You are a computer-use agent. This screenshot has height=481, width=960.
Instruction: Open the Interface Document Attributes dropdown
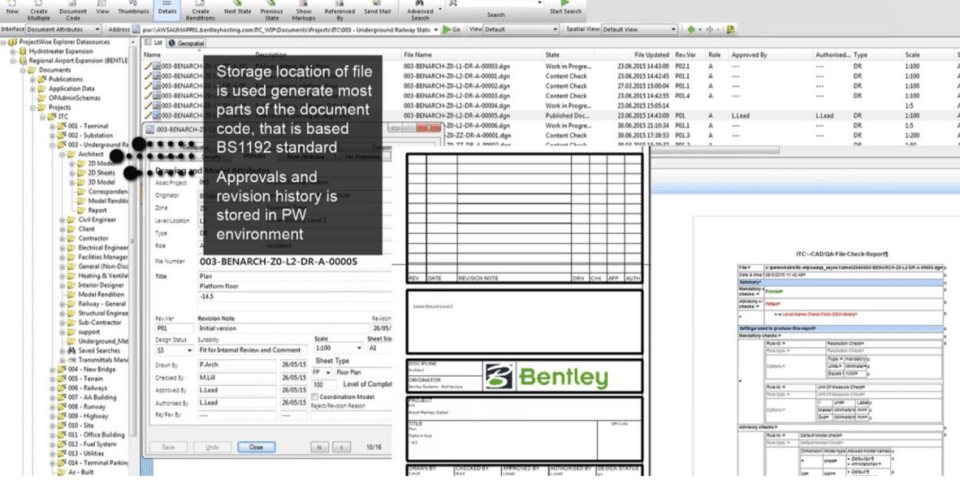[64, 29]
